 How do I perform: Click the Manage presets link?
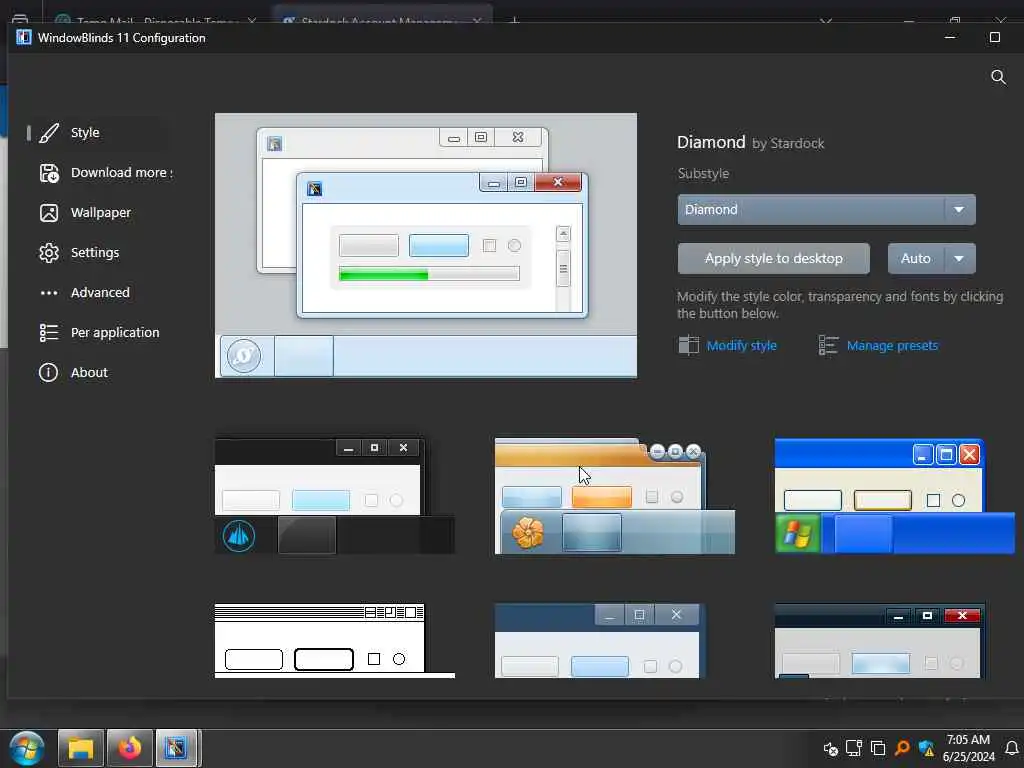point(892,345)
